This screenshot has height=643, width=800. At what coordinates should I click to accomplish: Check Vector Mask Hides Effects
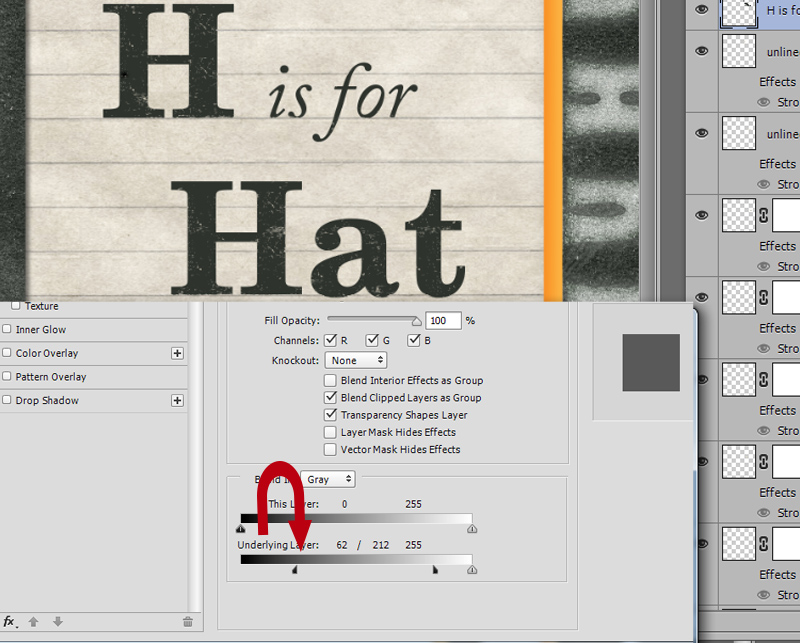pos(330,450)
